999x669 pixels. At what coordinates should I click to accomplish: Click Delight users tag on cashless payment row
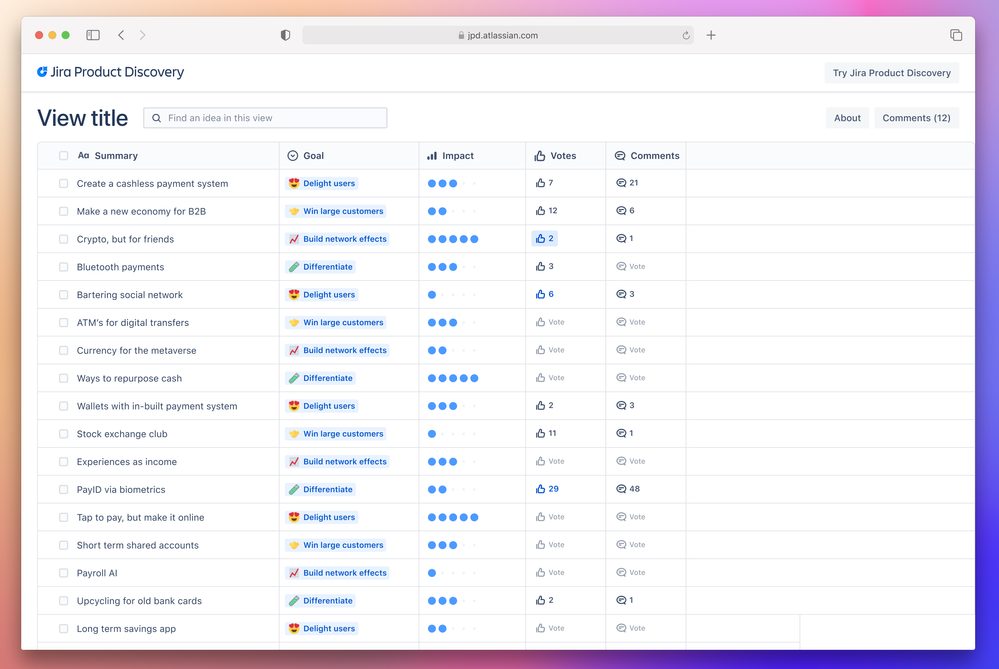(322, 183)
